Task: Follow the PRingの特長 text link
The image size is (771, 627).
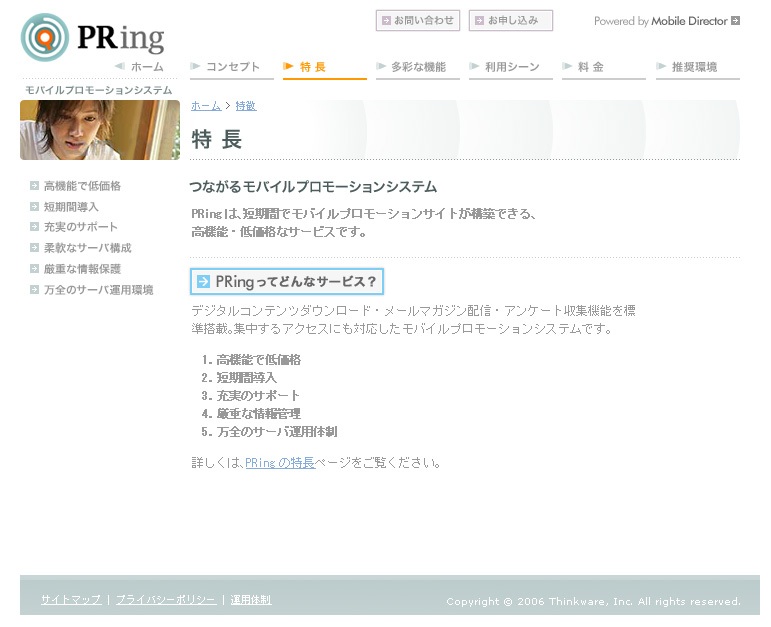Action: click(x=279, y=463)
